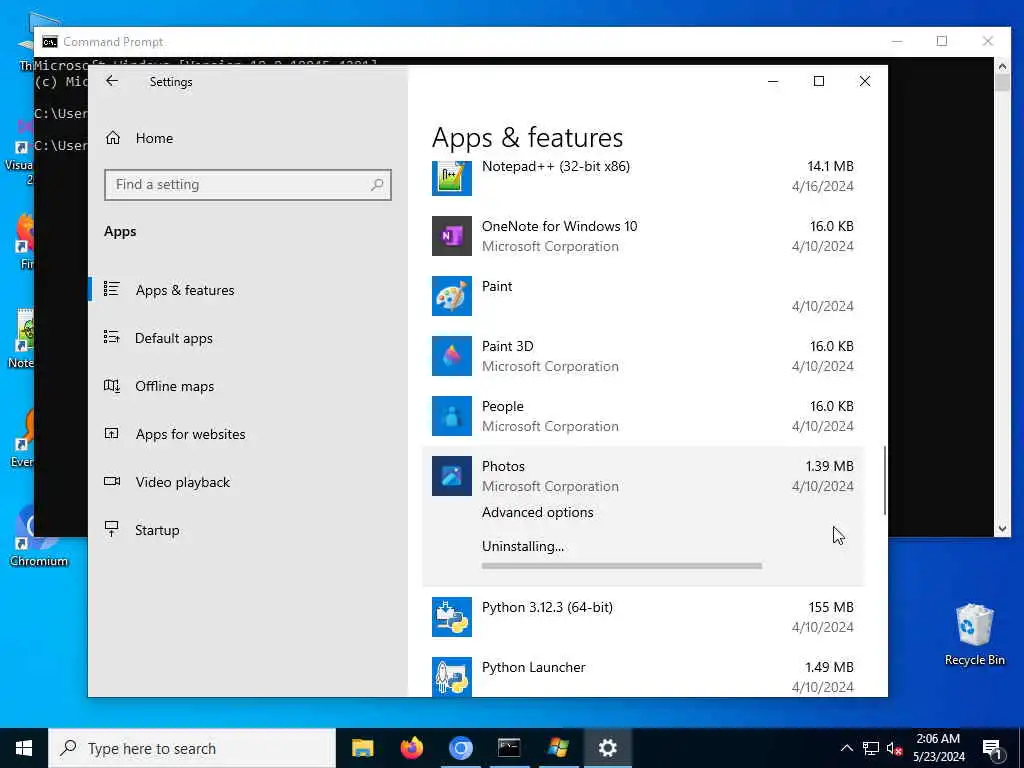
Task: Go back using Settings back arrow
Action: 112,81
